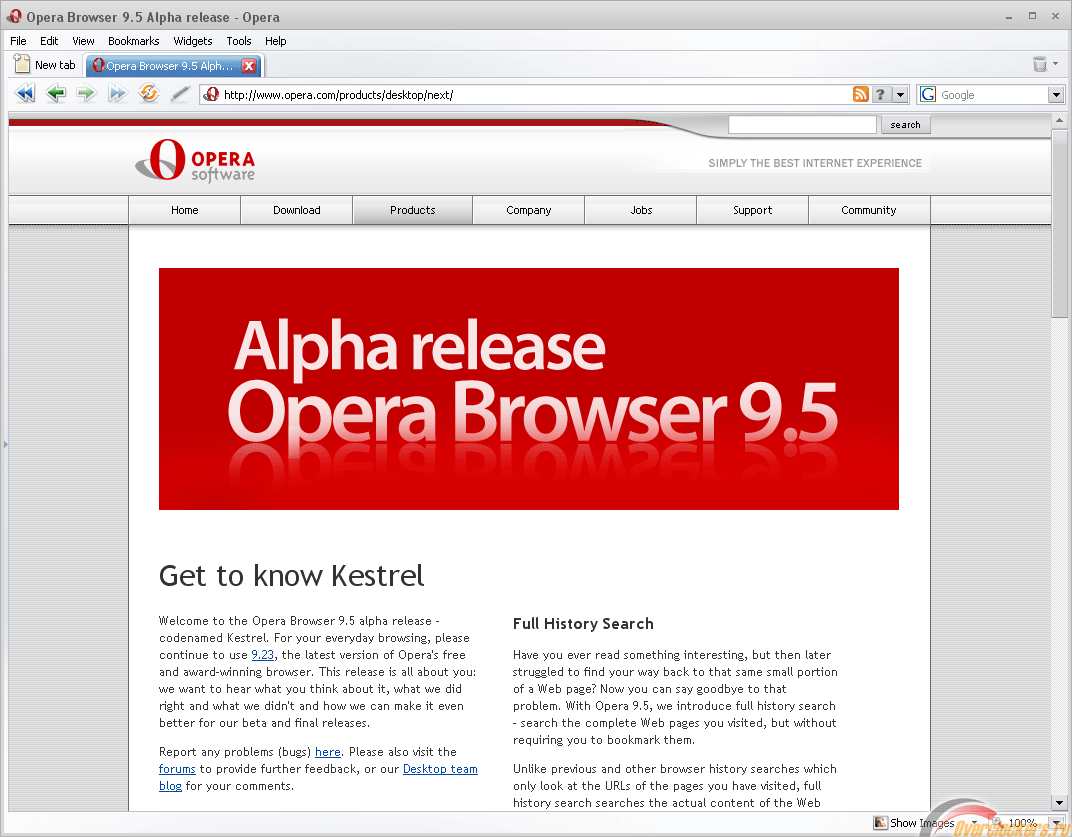Click the Download navigation item
This screenshot has width=1072, height=837.
pos(297,210)
